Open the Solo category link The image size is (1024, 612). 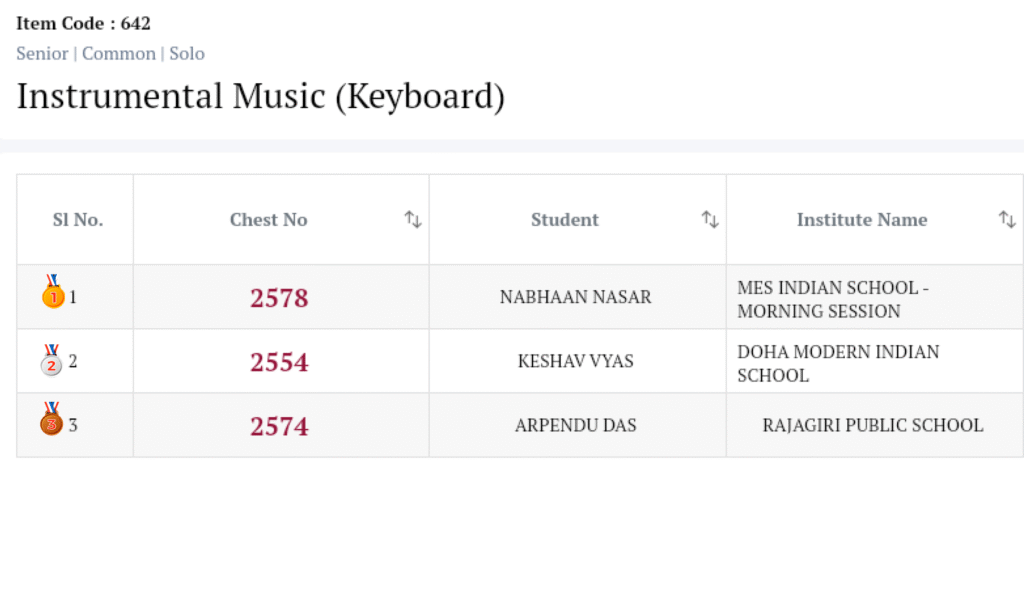point(187,54)
